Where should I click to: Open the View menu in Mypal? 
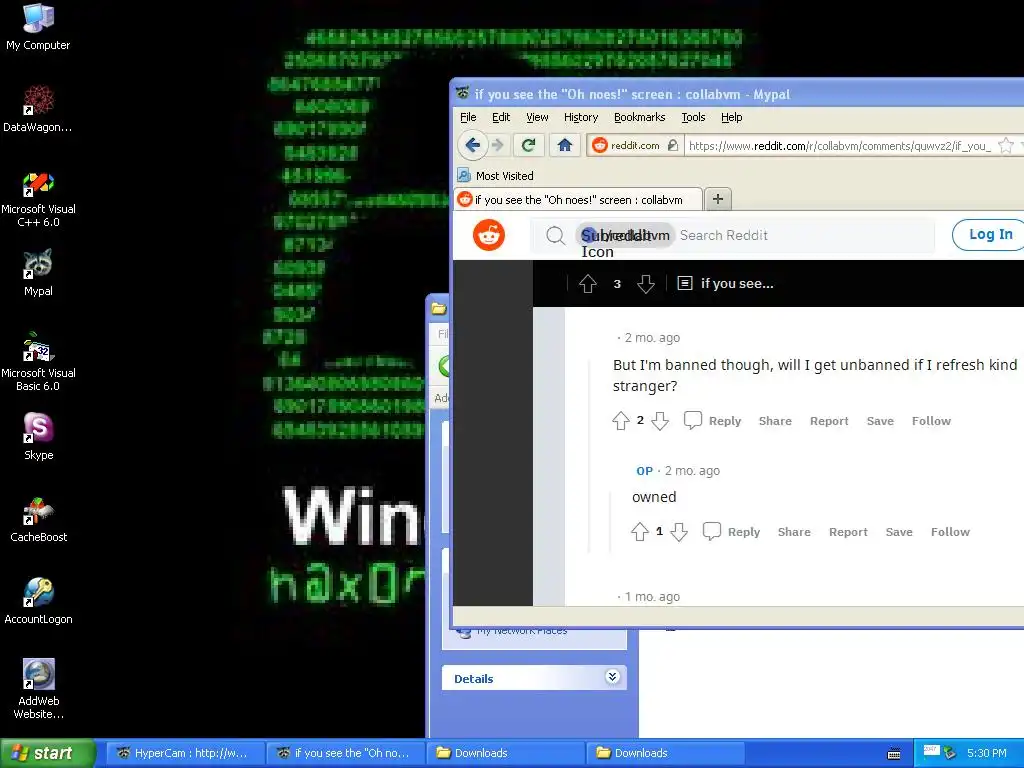point(537,117)
